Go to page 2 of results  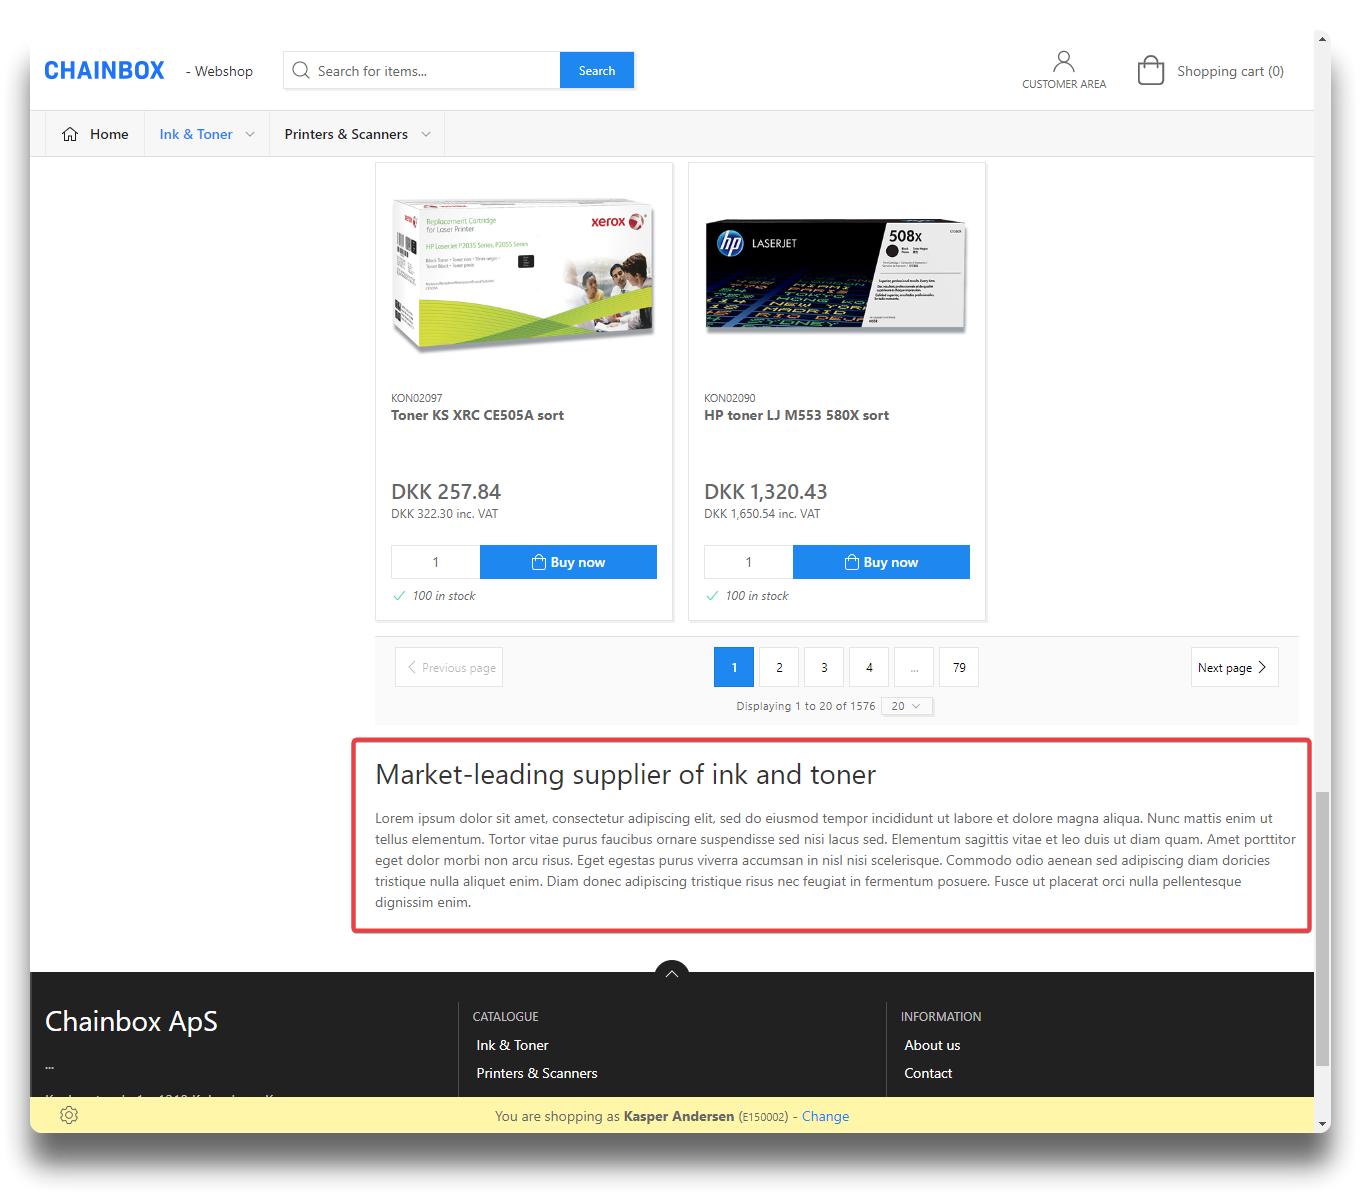tap(779, 667)
